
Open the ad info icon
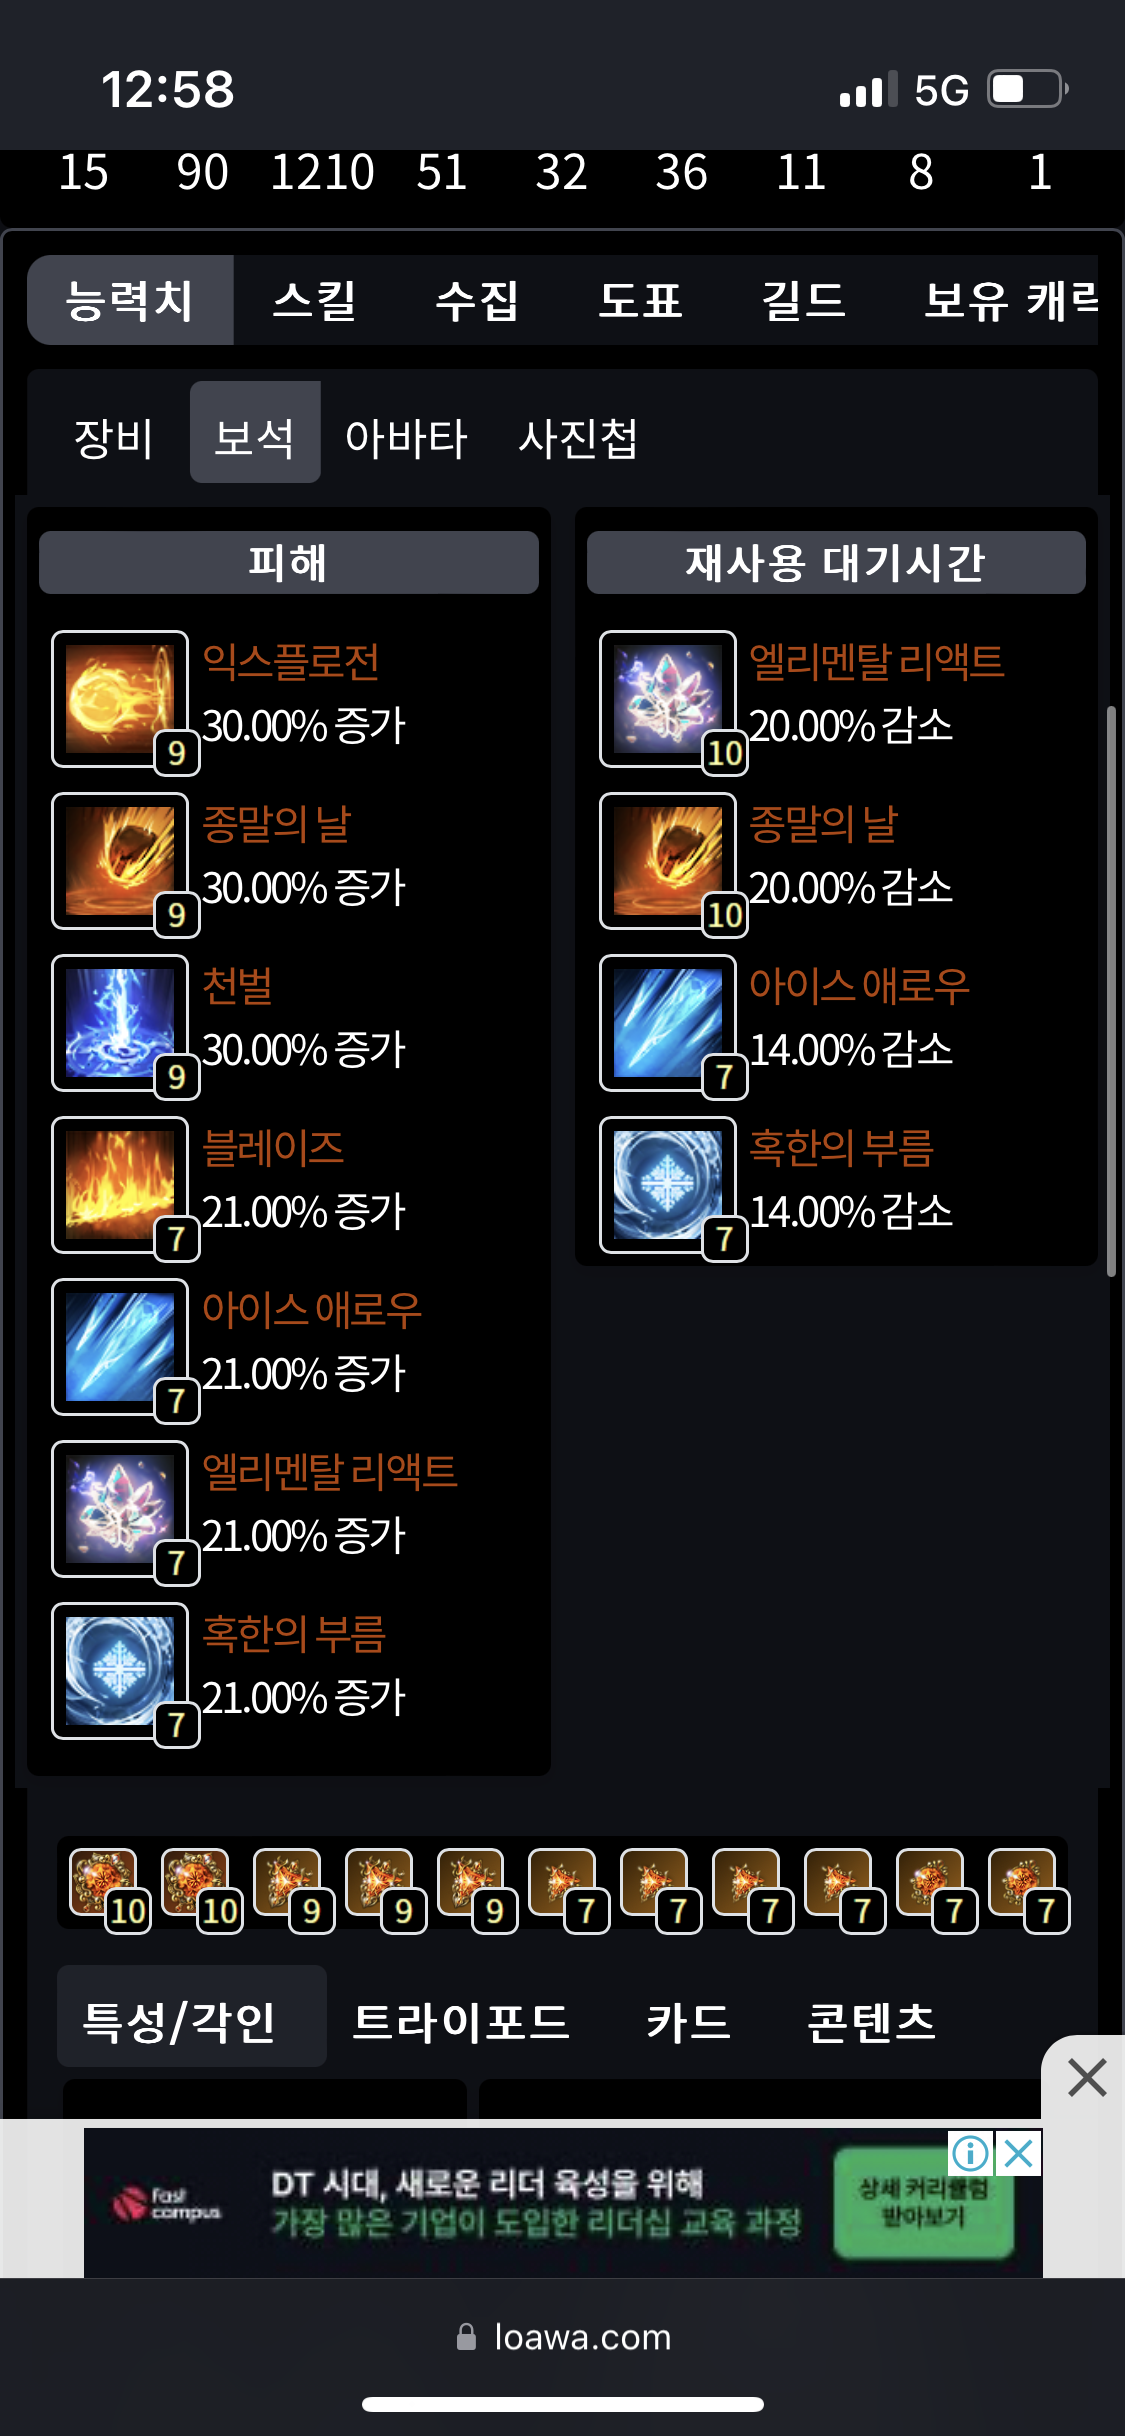[x=970, y=2153]
